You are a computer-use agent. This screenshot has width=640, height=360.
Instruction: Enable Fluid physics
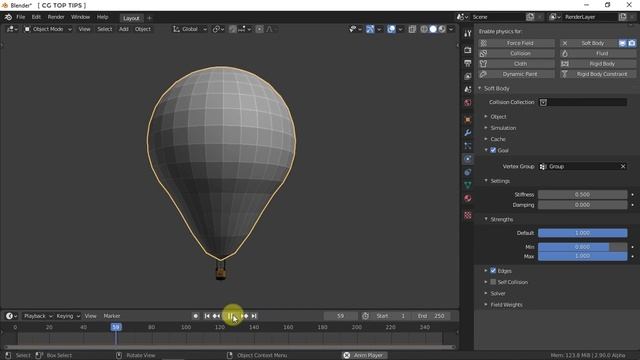tap(598, 53)
